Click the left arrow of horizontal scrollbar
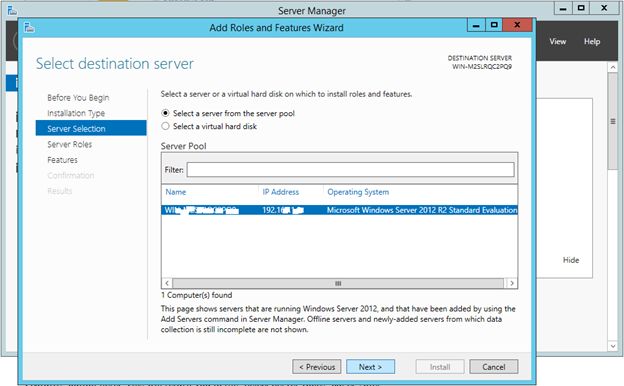 (x=167, y=283)
